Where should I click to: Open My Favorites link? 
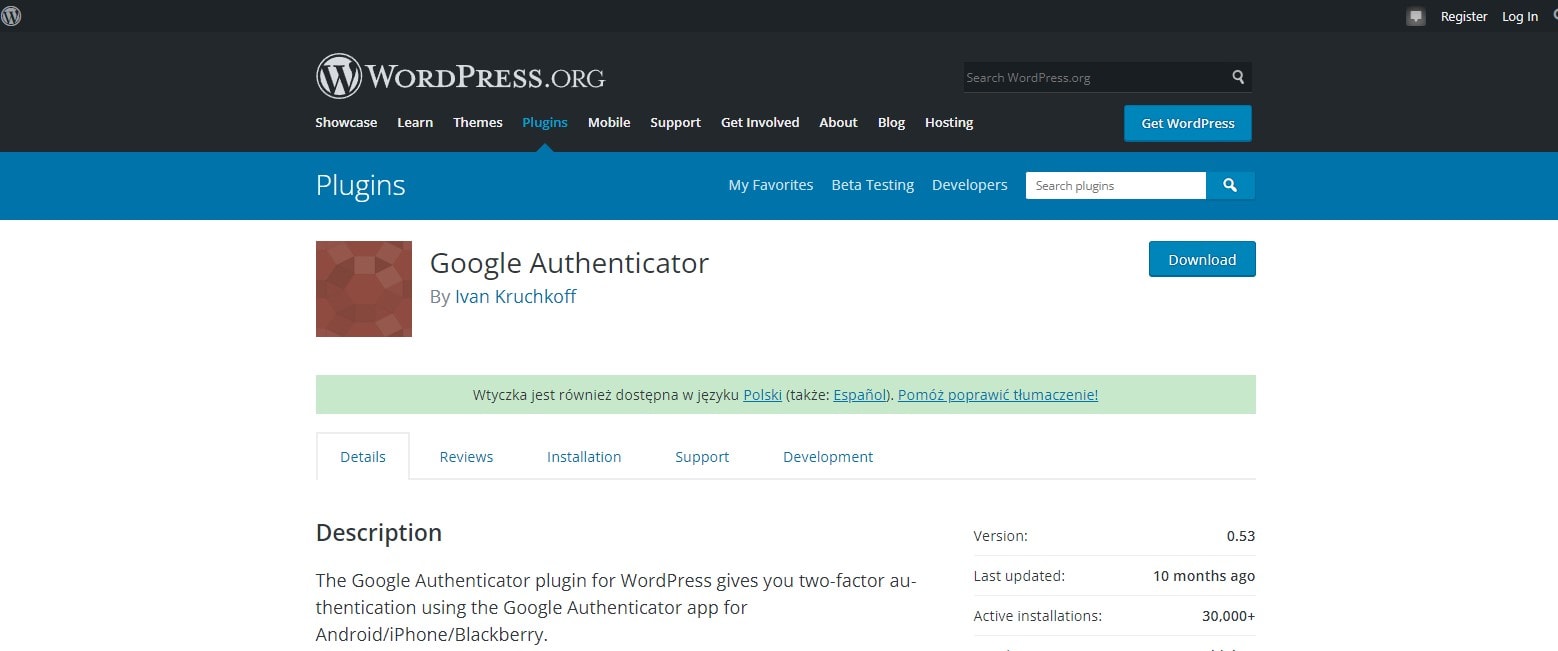point(771,185)
